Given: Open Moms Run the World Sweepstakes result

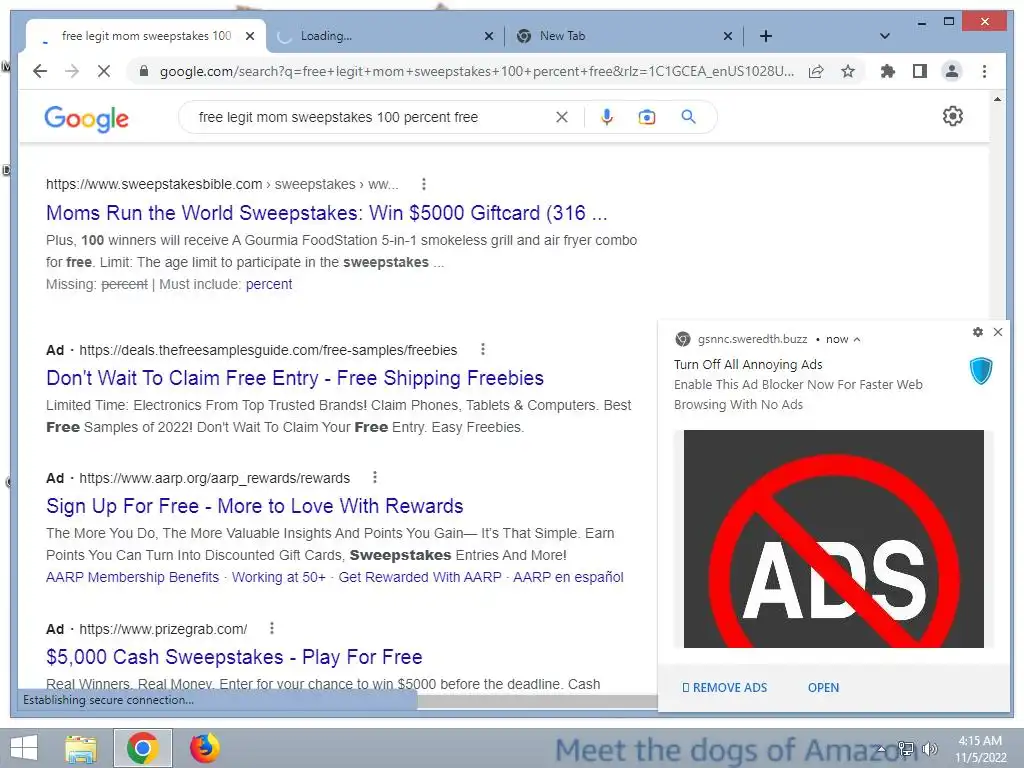Looking at the screenshot, I should click(327, 213).
